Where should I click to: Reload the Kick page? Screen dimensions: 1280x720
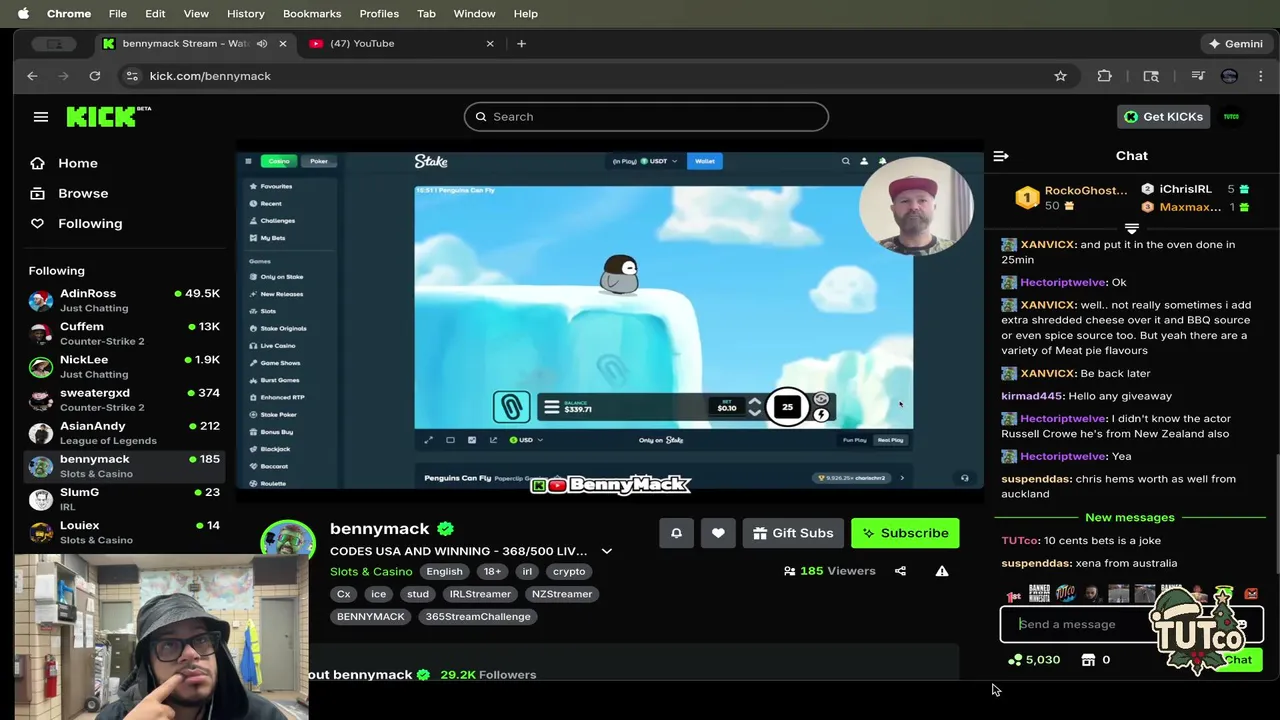click(x=95, y=76)
